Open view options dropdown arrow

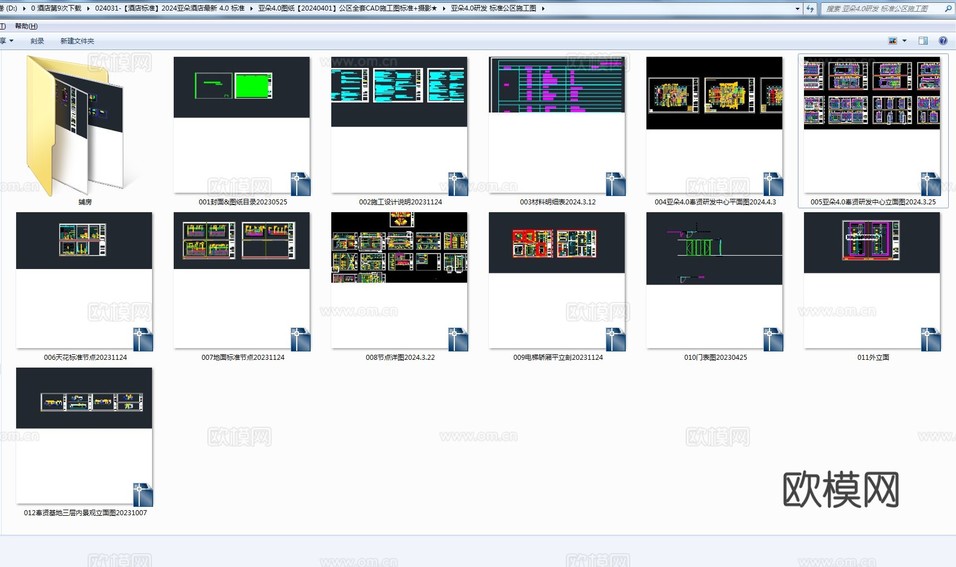[904, 41]
